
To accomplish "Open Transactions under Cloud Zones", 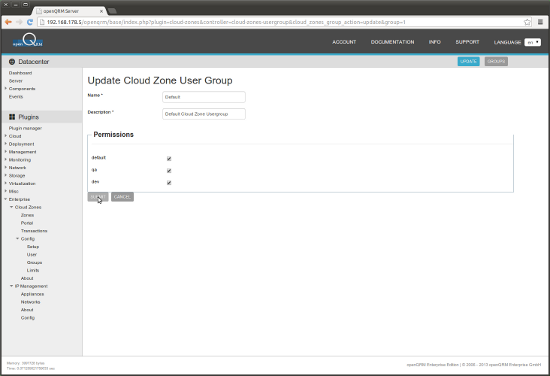I will tap(34, 231).
